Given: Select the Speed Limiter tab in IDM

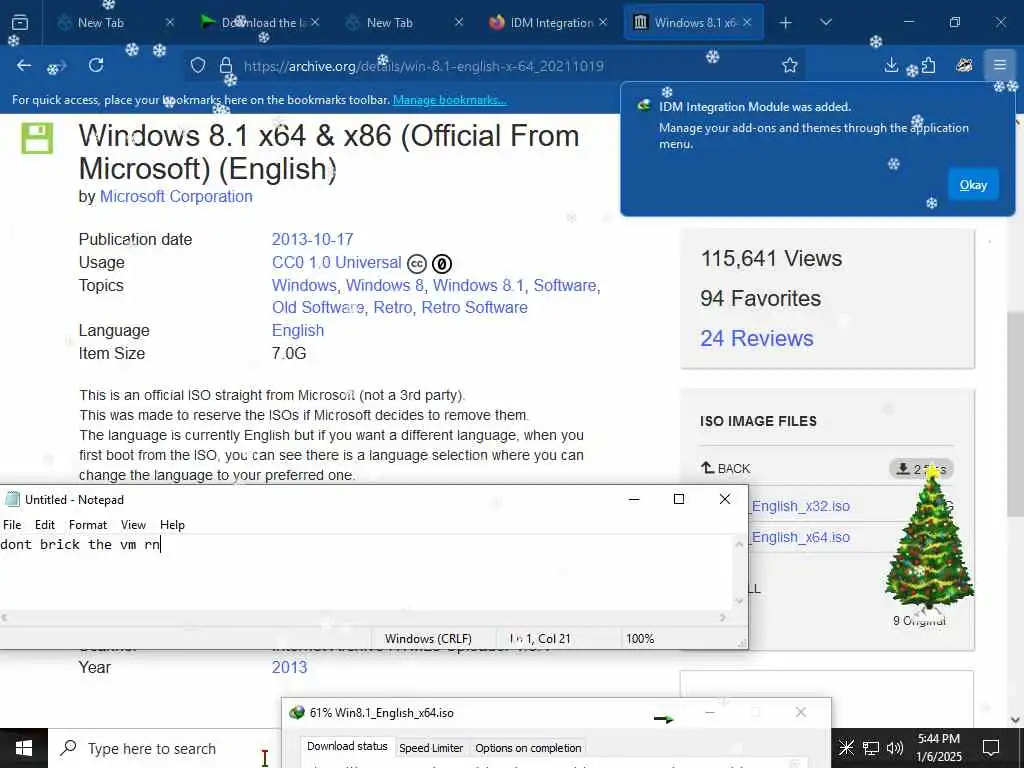Looking at the screenshot, I should coord(431,748).
